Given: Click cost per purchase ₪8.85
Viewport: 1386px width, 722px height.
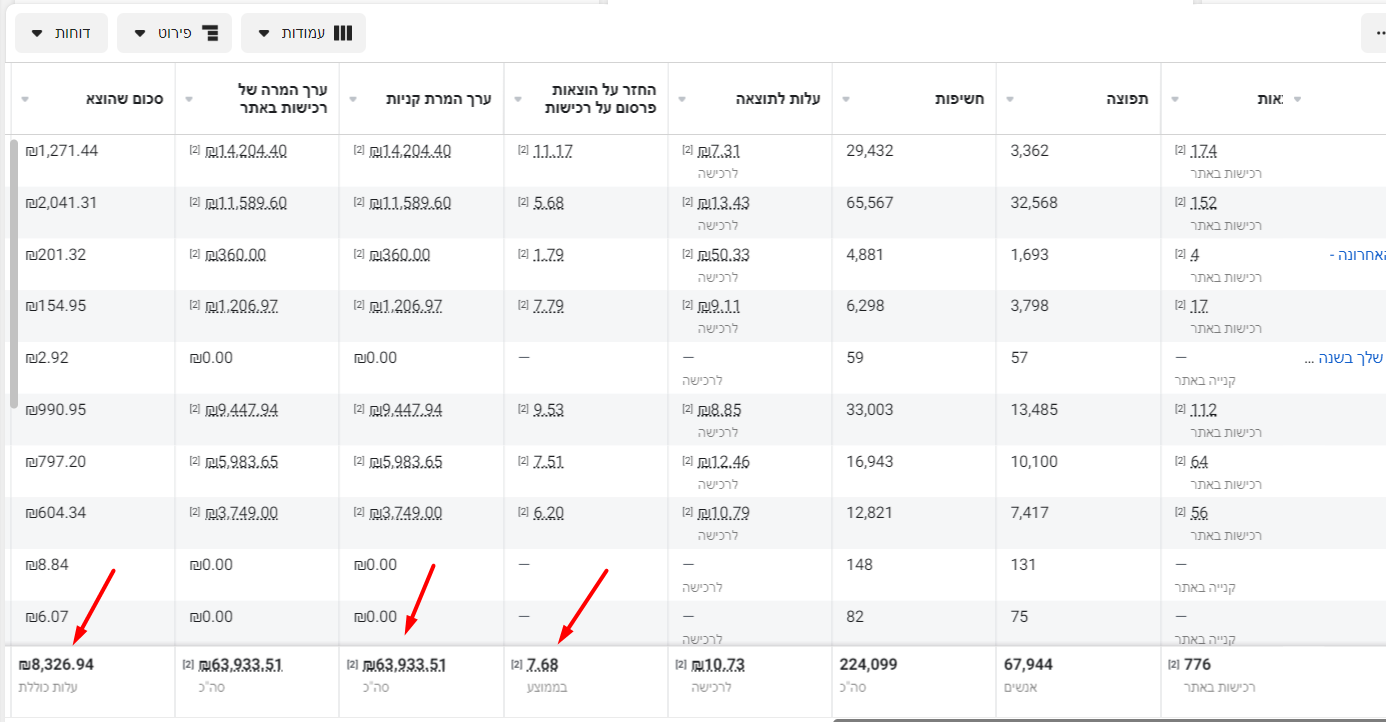Looking at the screenshot, I should [719, 409].
